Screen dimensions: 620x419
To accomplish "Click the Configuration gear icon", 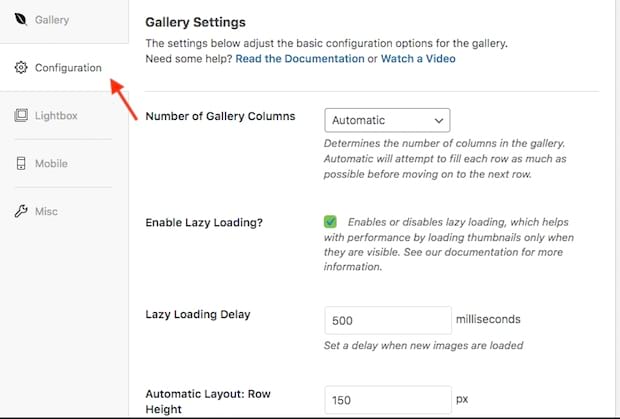I will pyautogui.click(x=21, y=68).
